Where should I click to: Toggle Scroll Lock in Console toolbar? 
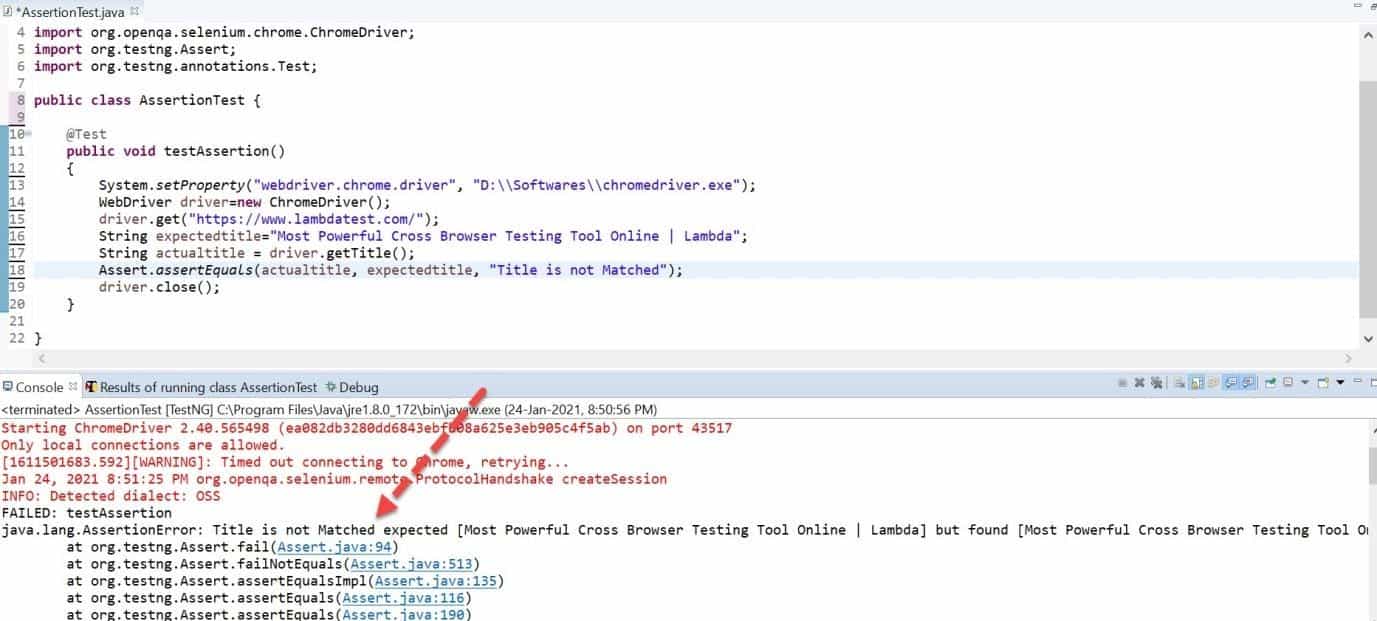1198,383
